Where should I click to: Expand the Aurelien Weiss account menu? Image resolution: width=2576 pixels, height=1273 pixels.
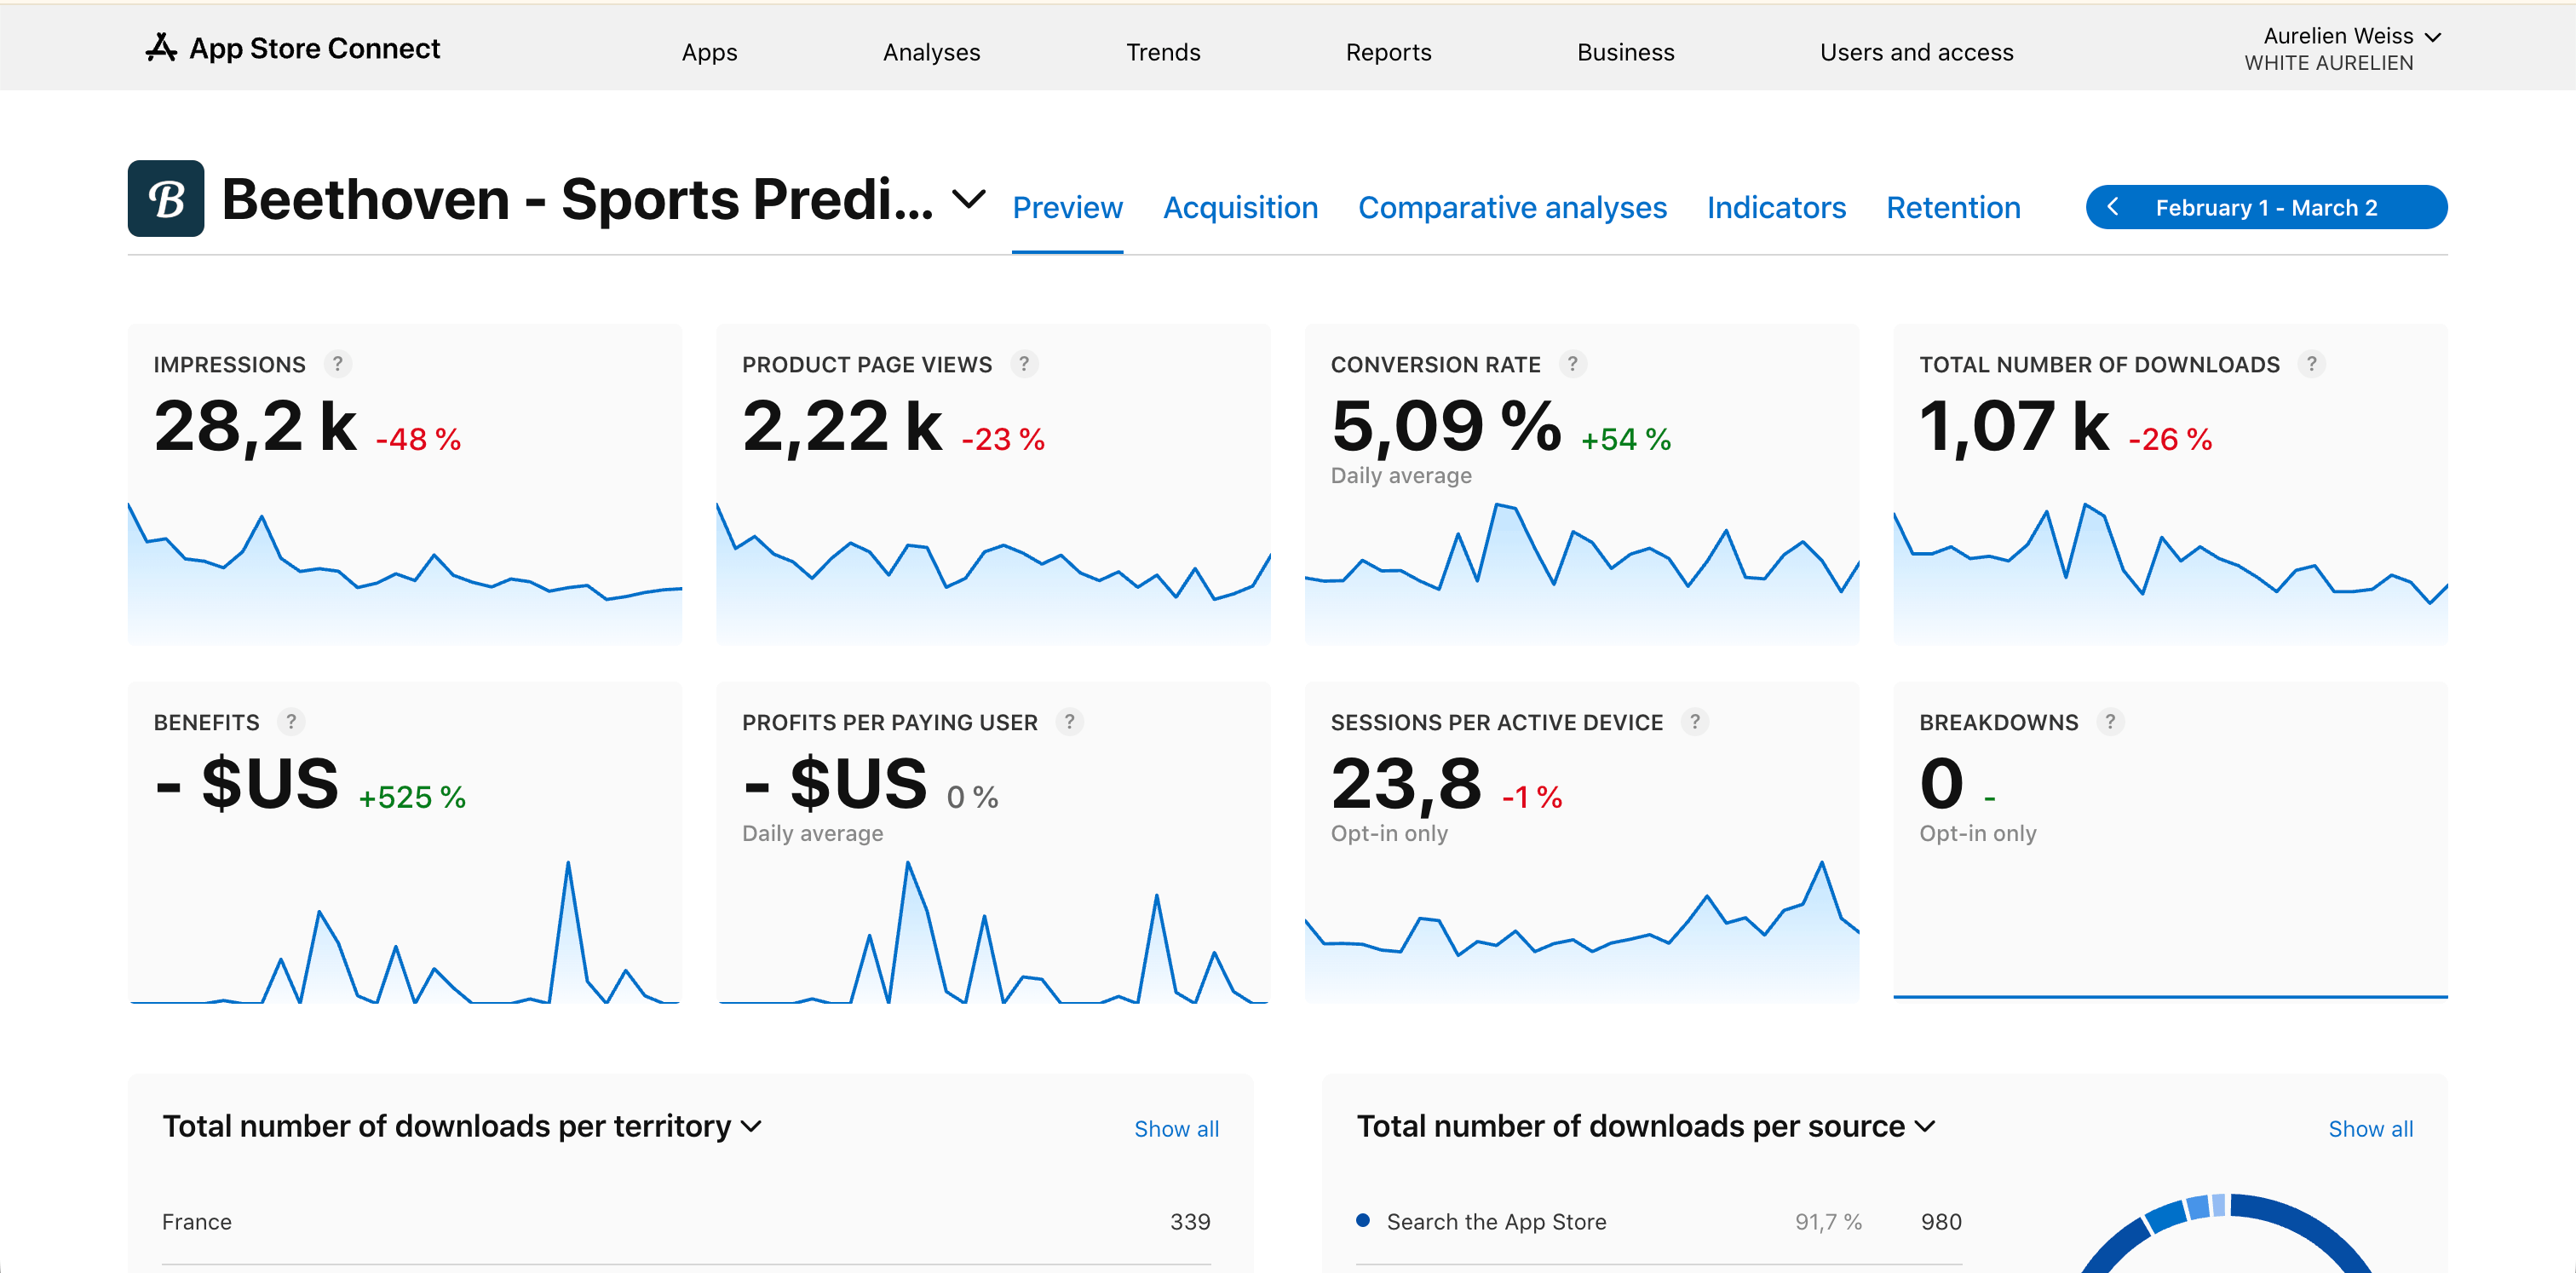(2434, 36)
